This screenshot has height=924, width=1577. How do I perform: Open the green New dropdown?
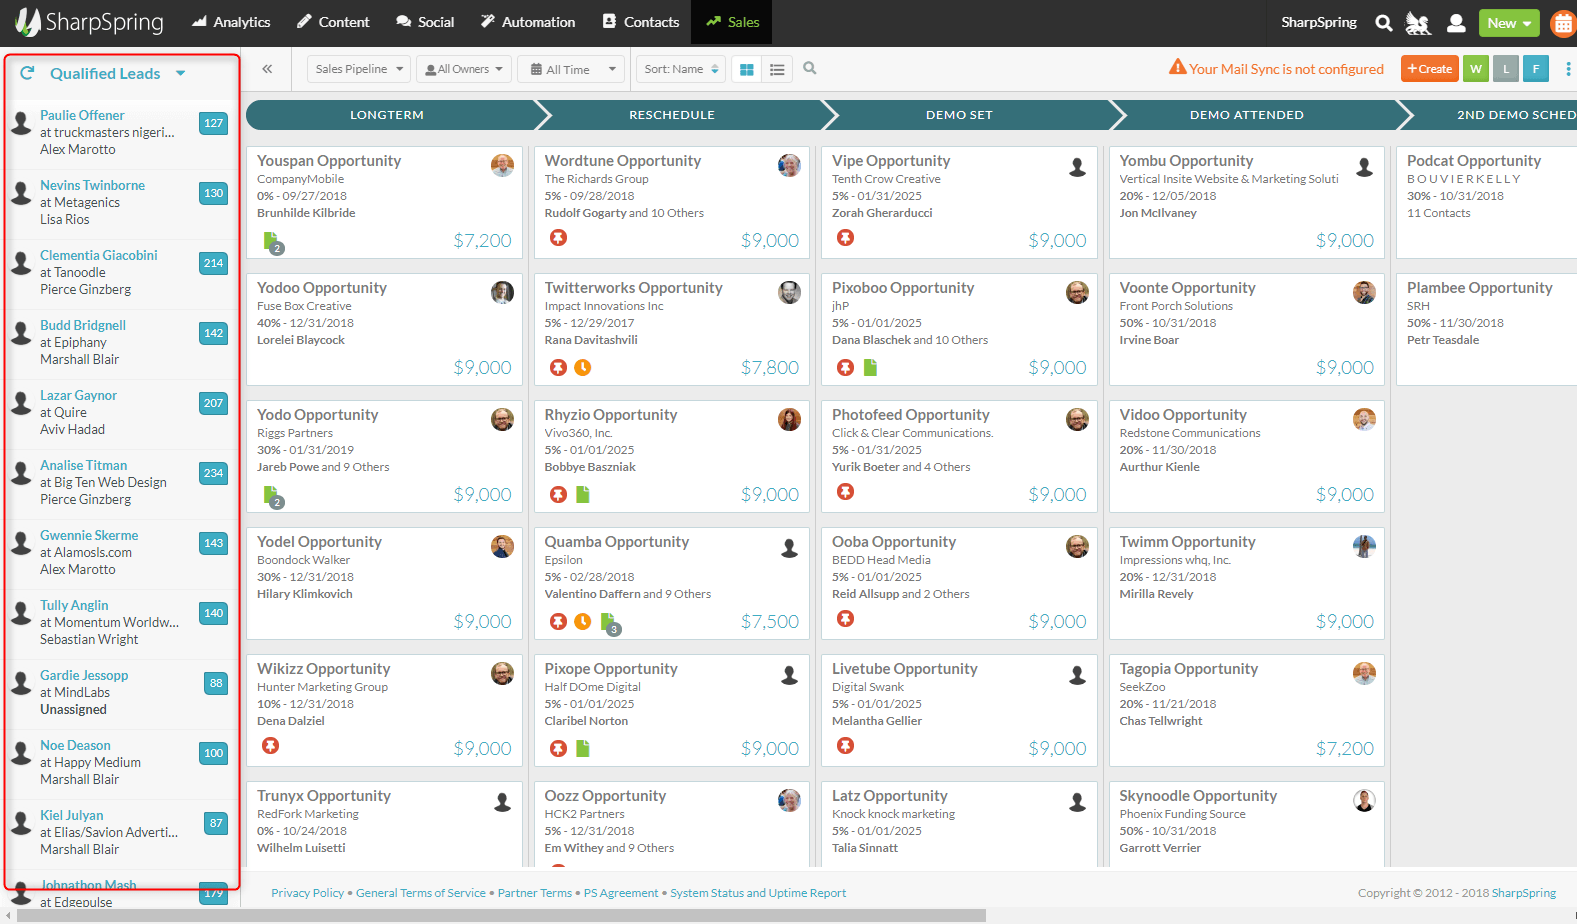(1509, 23)
